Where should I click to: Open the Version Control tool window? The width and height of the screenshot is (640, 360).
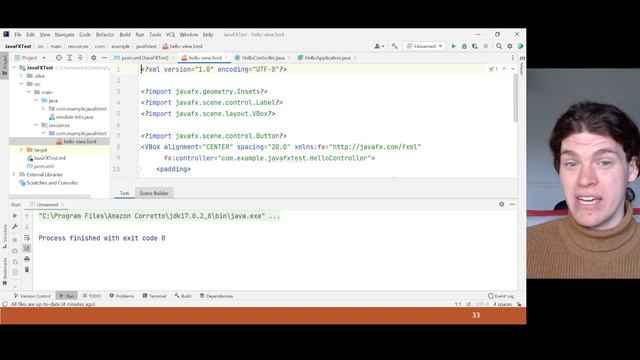32,296
